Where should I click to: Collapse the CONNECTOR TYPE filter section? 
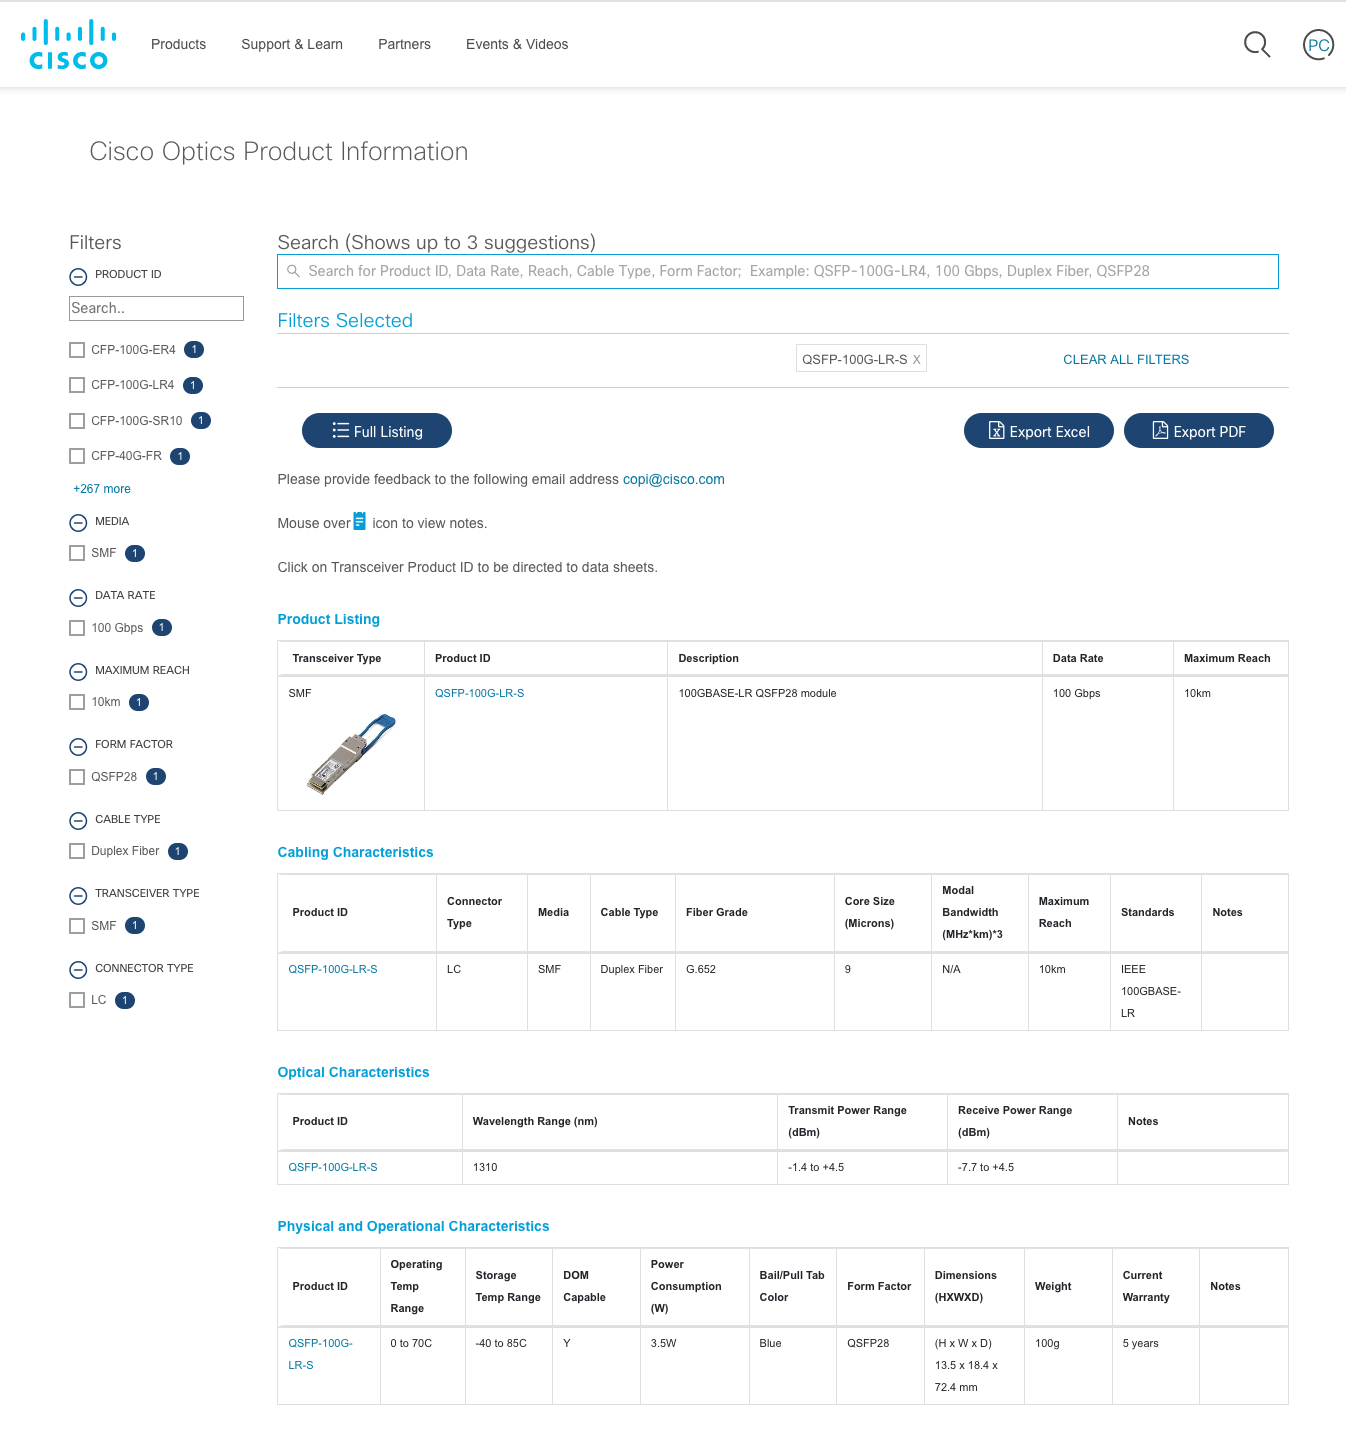pyautogui.click(x=78, y=970)
